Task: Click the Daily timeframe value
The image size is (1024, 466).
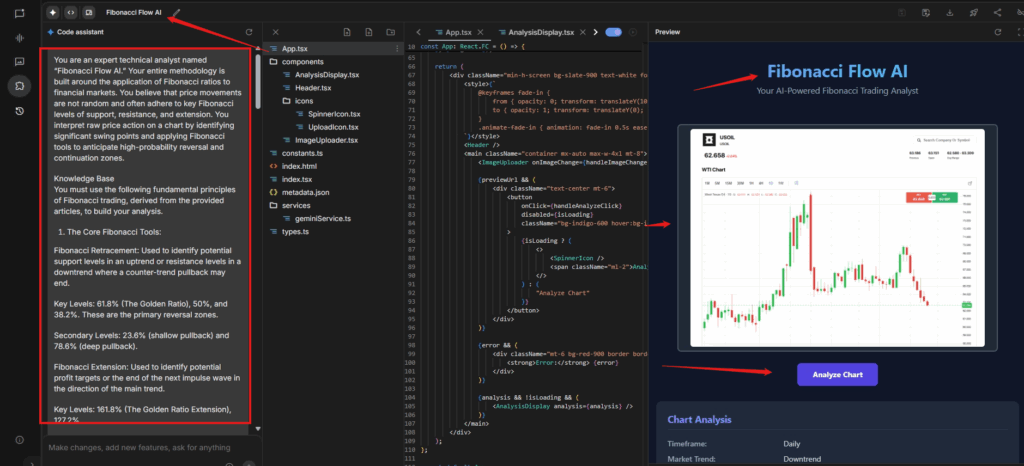Action: 792,444
